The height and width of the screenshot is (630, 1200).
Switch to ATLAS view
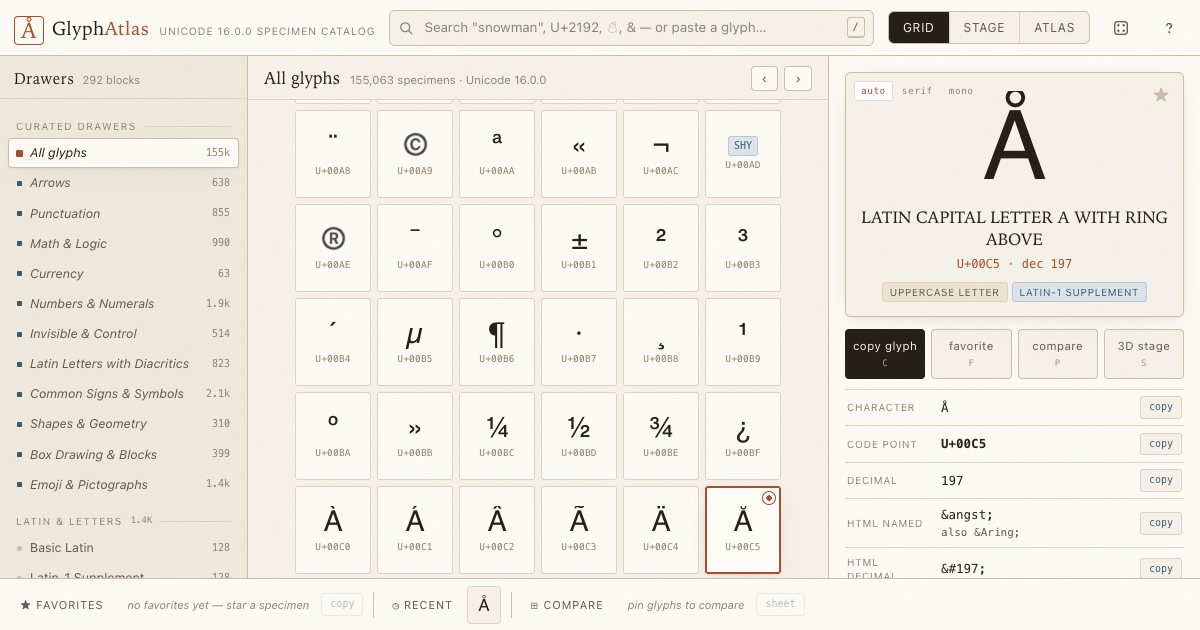1055,28
